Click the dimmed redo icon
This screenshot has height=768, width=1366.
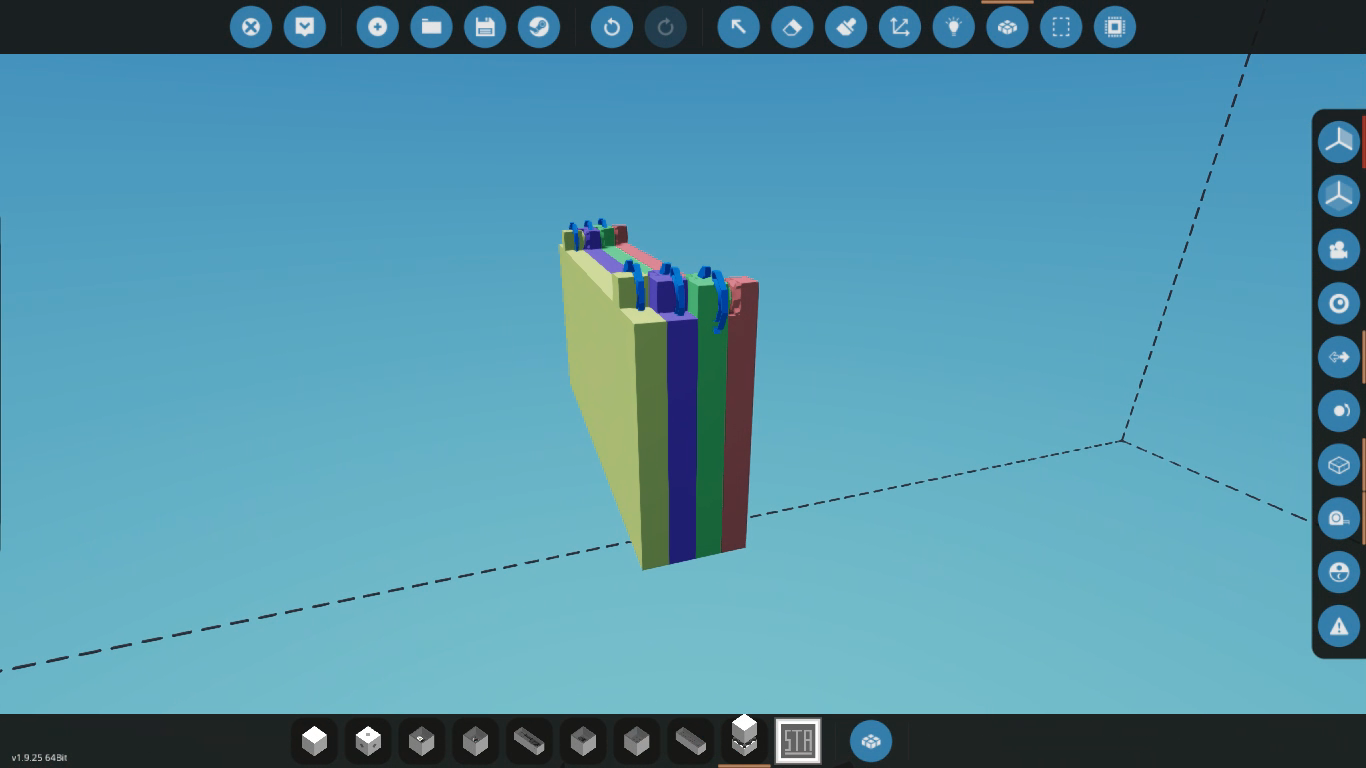(x=666, y=27)
